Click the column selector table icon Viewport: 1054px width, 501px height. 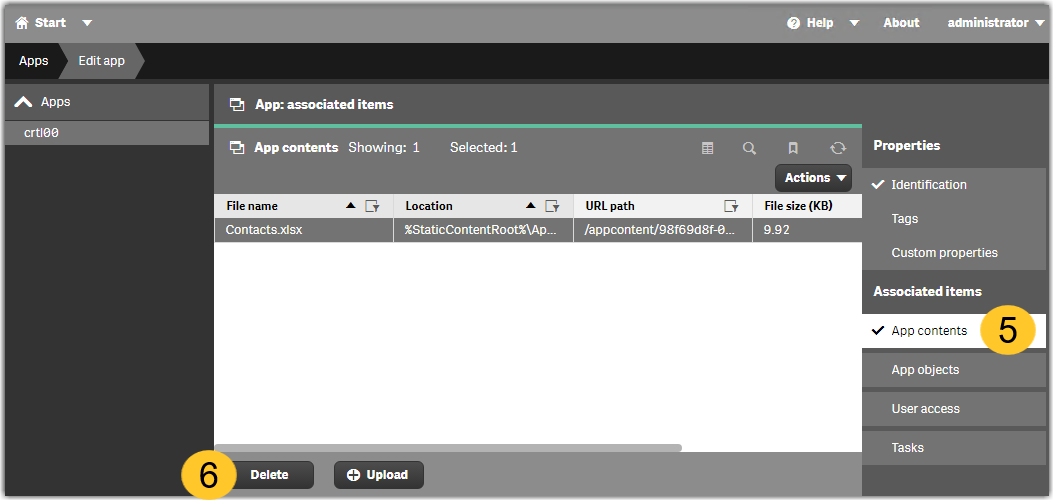[708, 148]
